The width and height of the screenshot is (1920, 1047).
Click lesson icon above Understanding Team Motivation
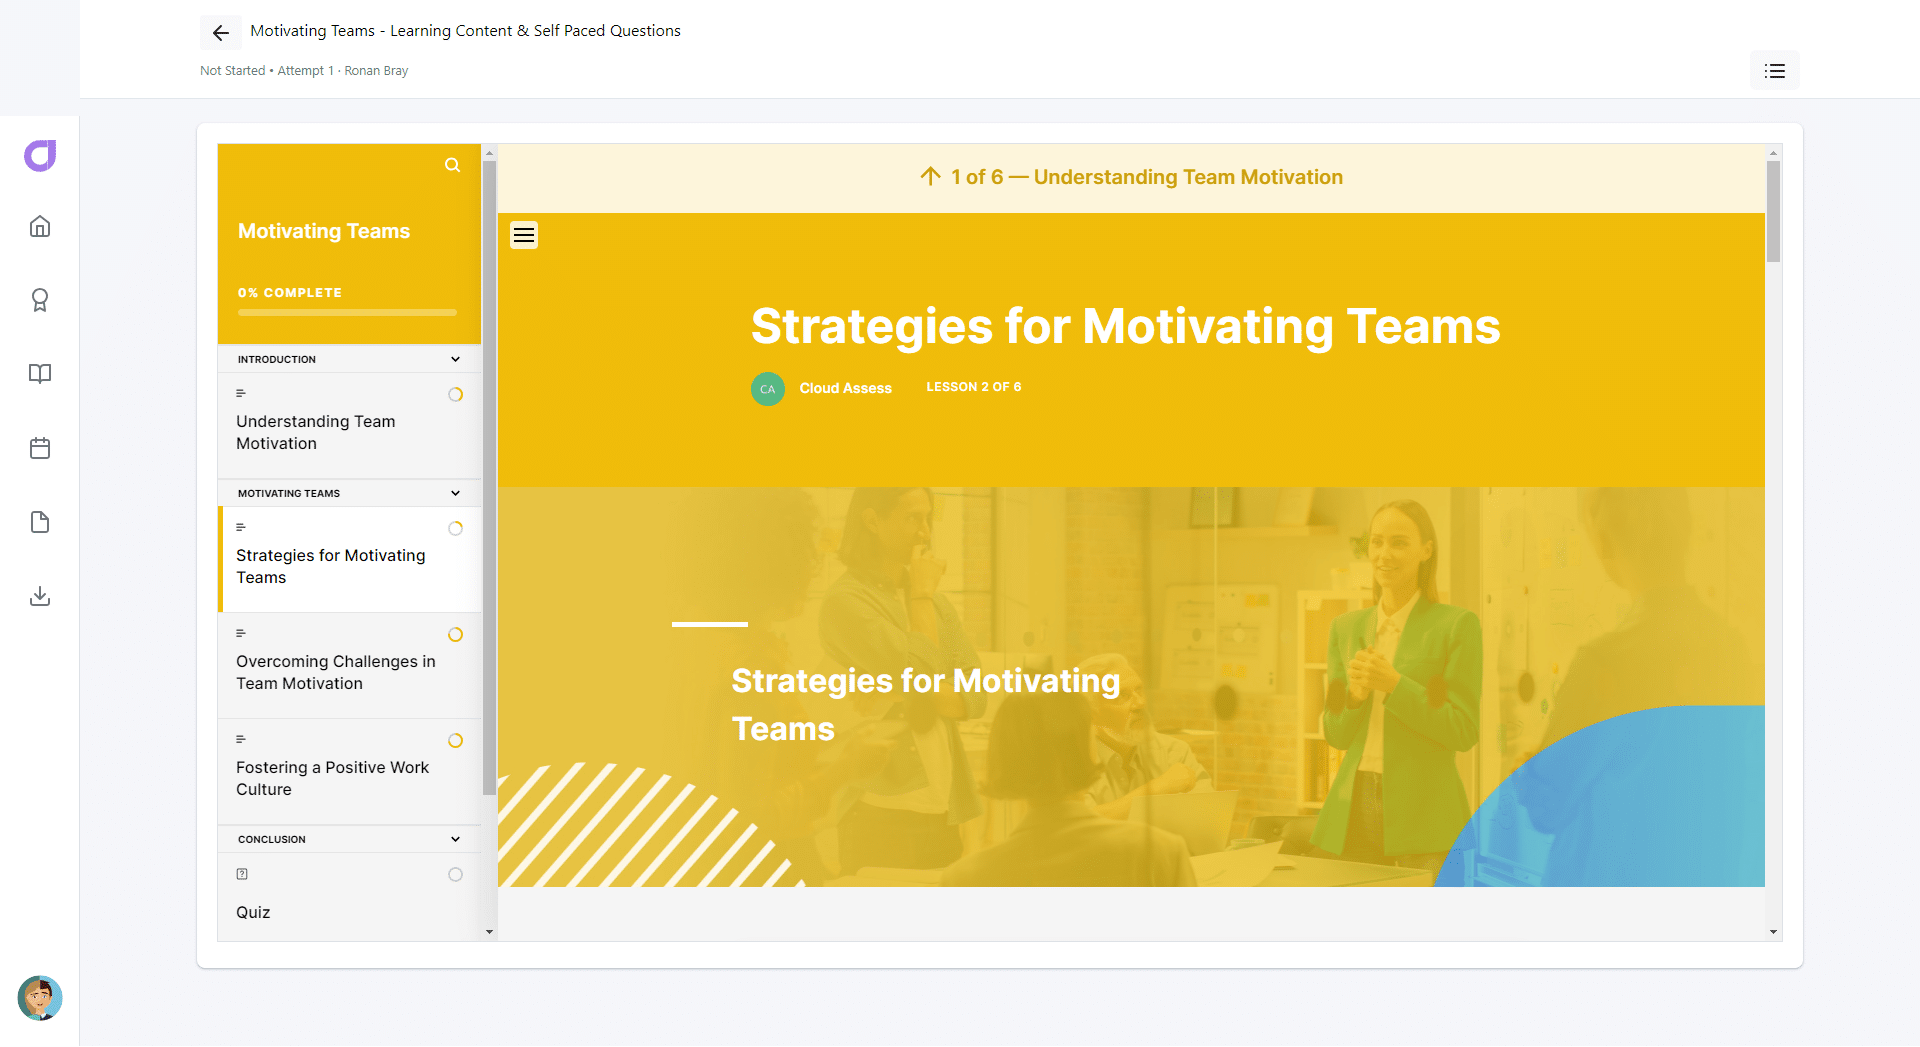coord(241,394)
